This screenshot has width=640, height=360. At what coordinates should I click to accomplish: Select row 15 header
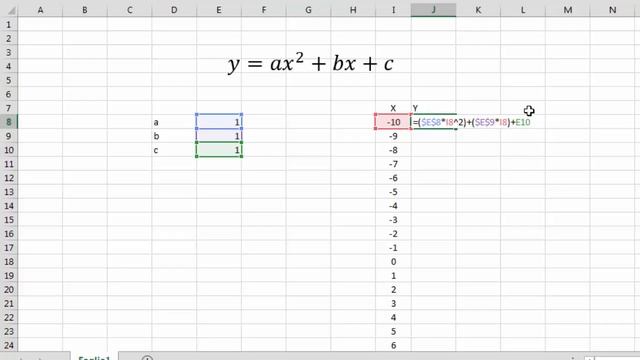coord(9,220)
